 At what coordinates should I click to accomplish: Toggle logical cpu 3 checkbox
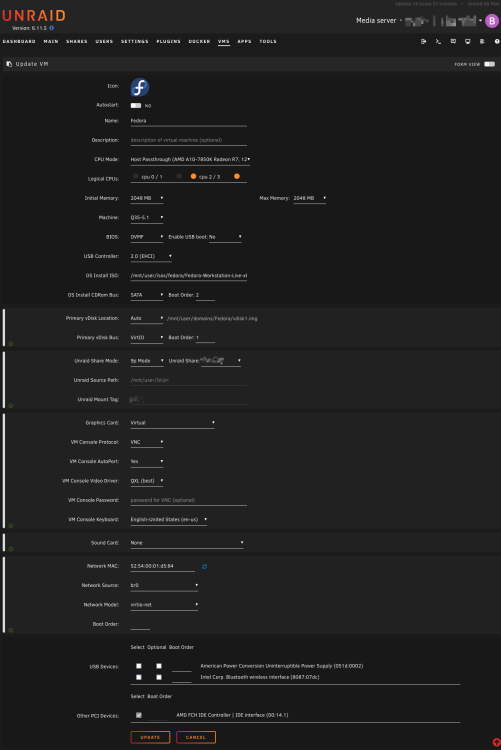(236, 176)
